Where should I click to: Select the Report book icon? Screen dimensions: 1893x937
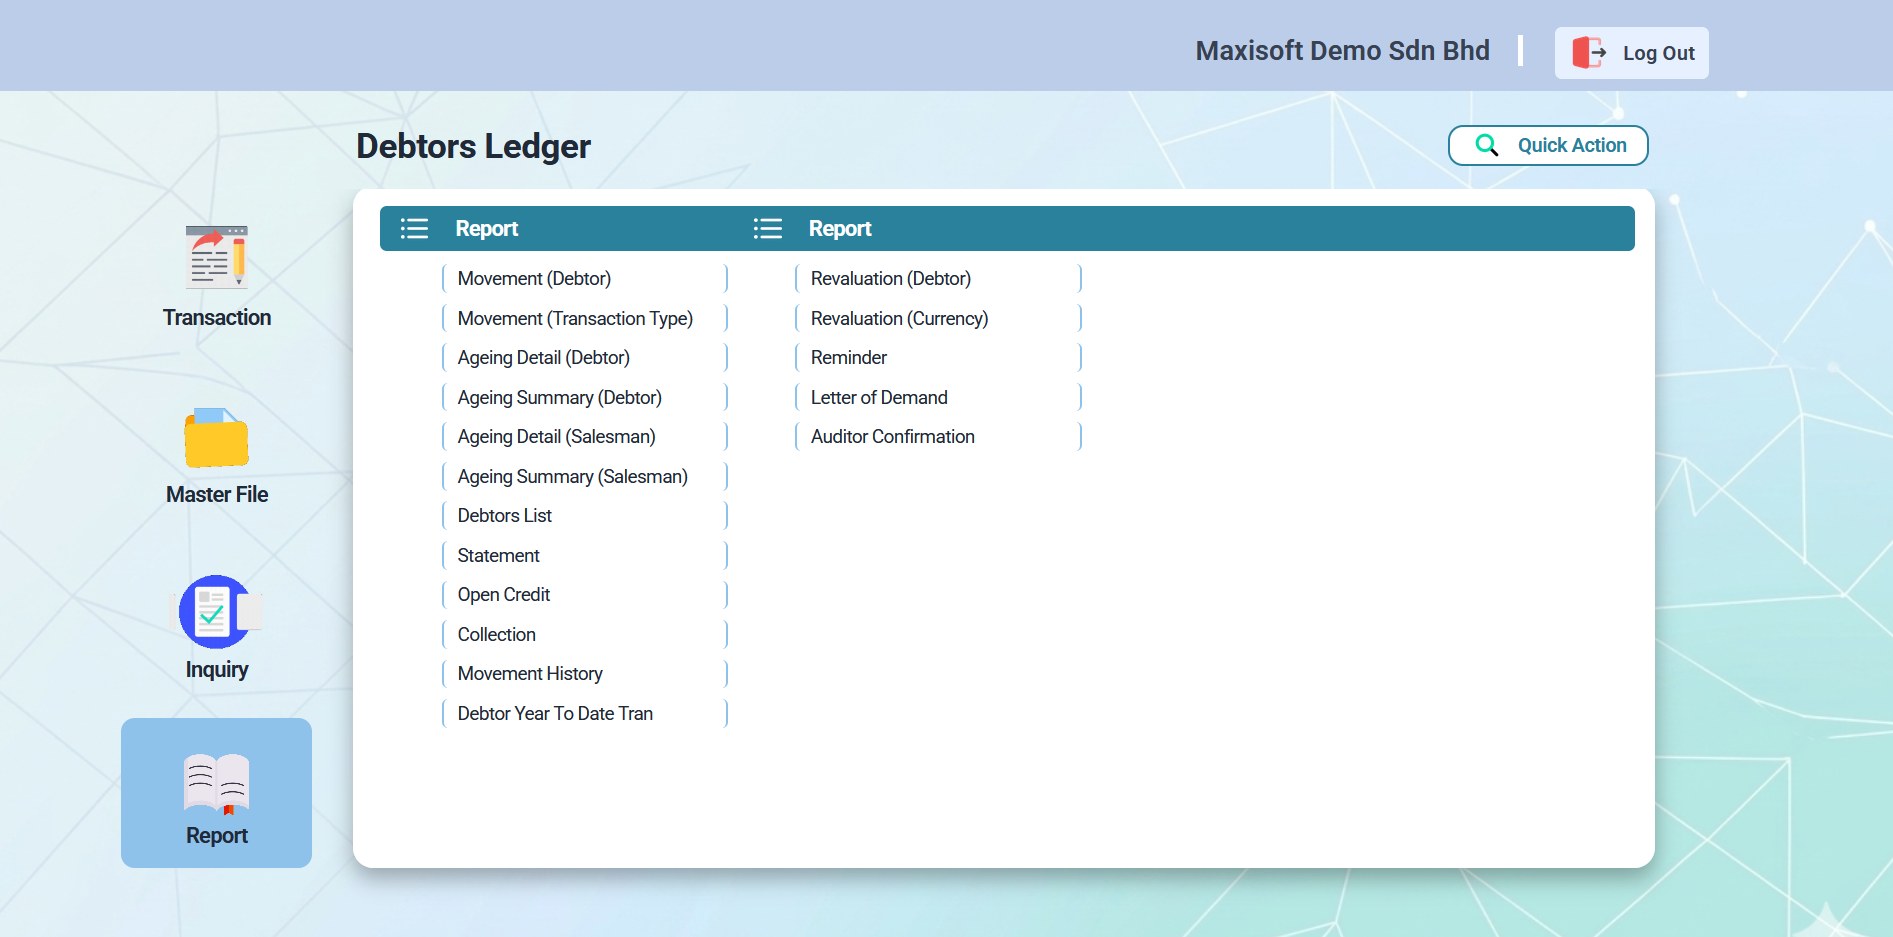tap(216, 783)
